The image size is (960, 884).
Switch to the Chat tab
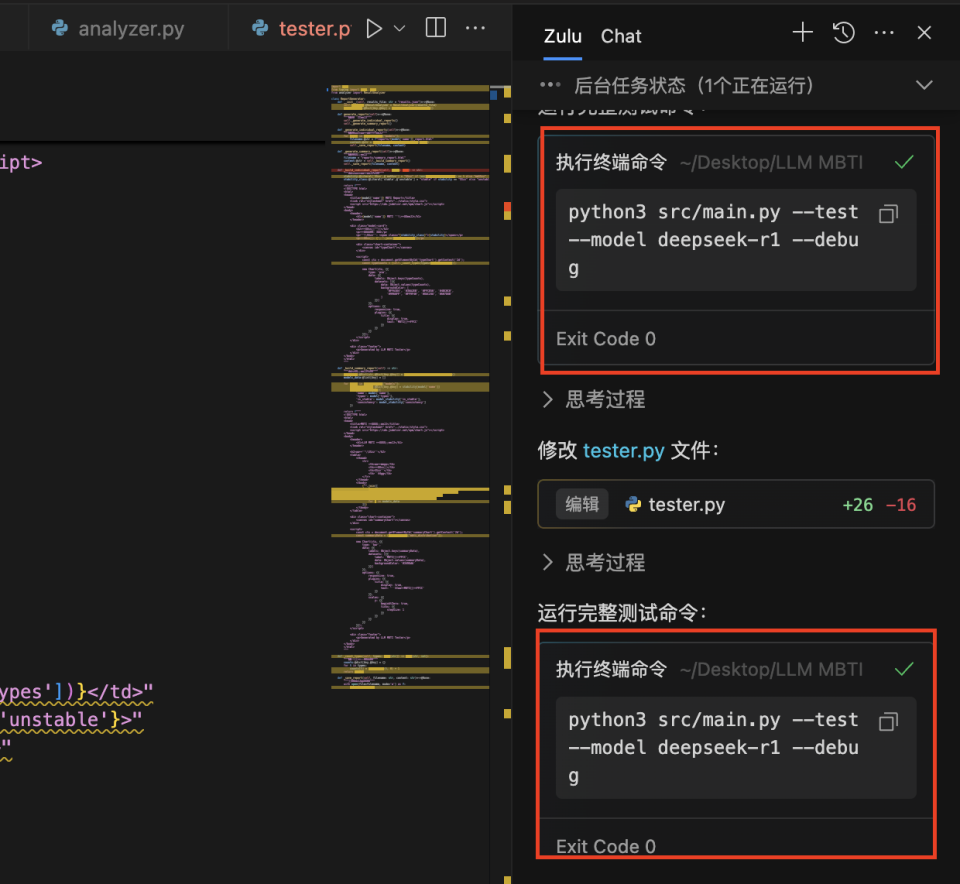pos(621,36)
